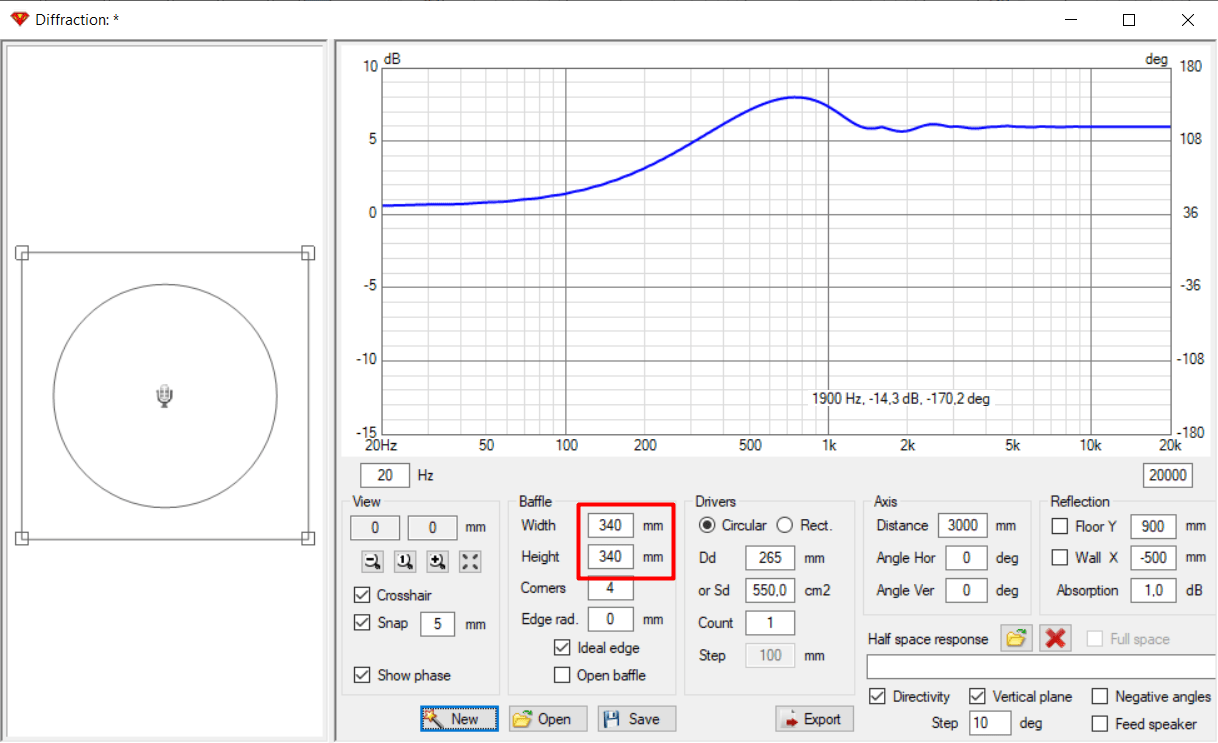Click the directivity Step degrees field

tap(990, 723)
